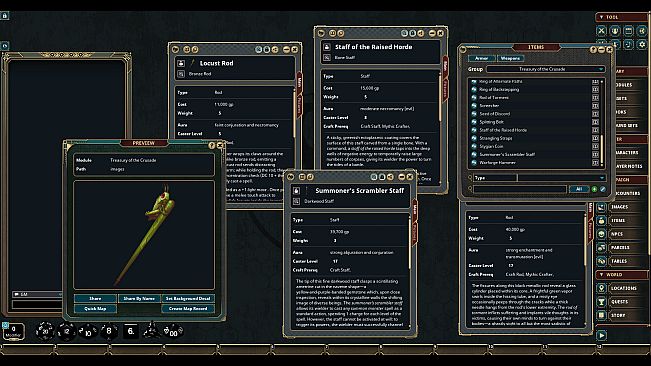651x366 pixels.
Task: Open the Quests sidebar icon
Action: (x=601, y=302)
